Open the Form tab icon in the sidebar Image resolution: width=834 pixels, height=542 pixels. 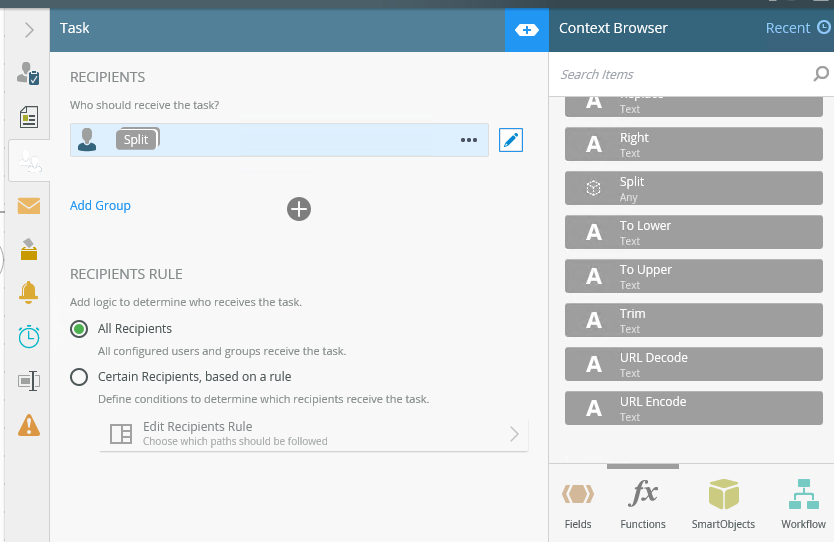[29, 117]
